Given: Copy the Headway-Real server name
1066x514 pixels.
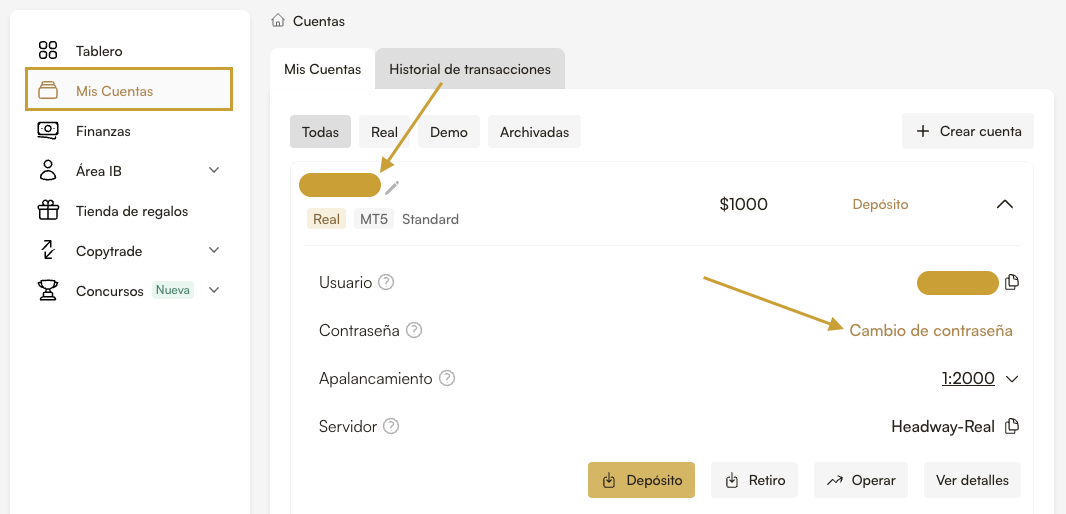Looking at the screenshot, I should tap(1012, 427).
